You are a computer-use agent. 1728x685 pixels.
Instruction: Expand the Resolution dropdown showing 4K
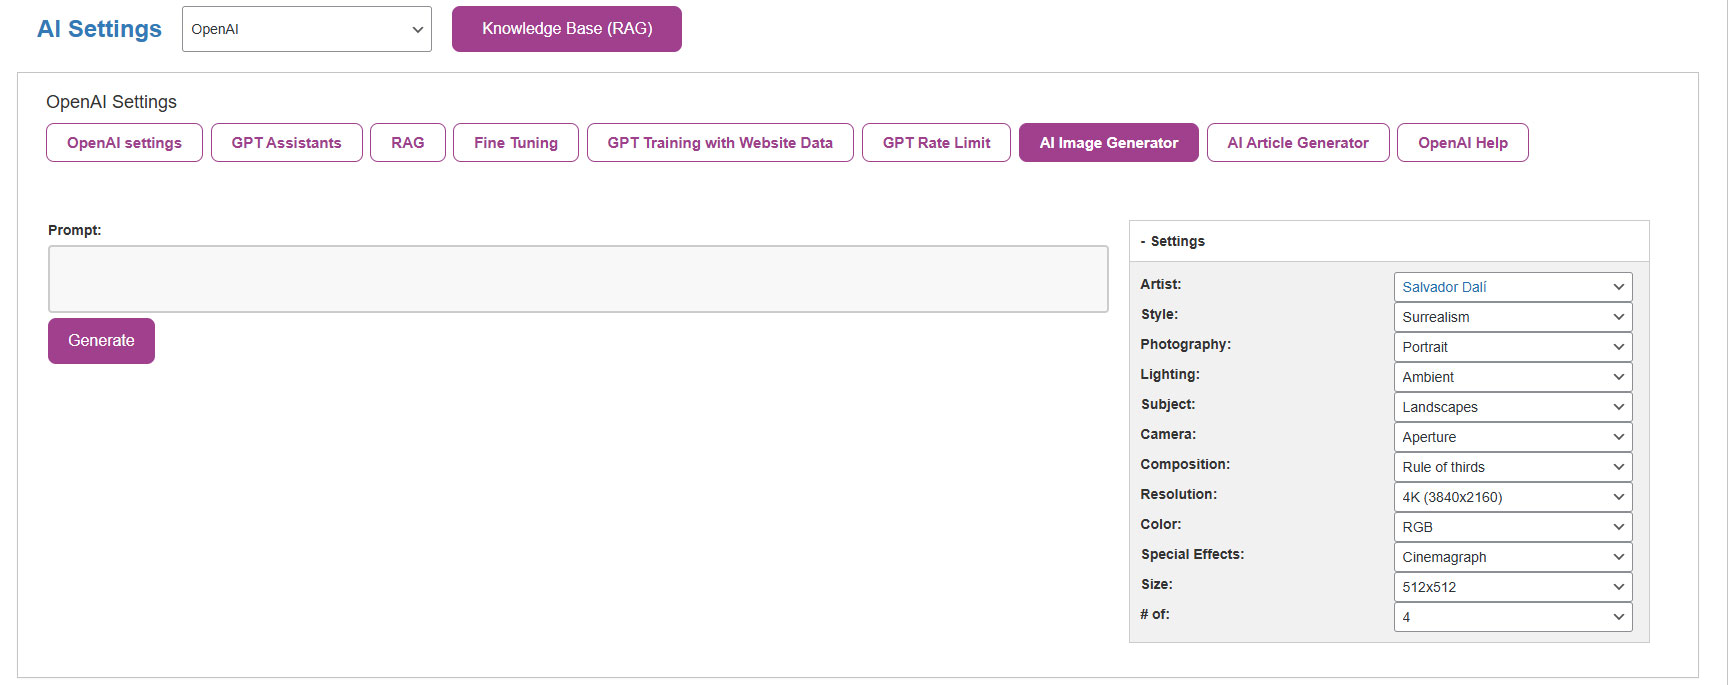1512,497
